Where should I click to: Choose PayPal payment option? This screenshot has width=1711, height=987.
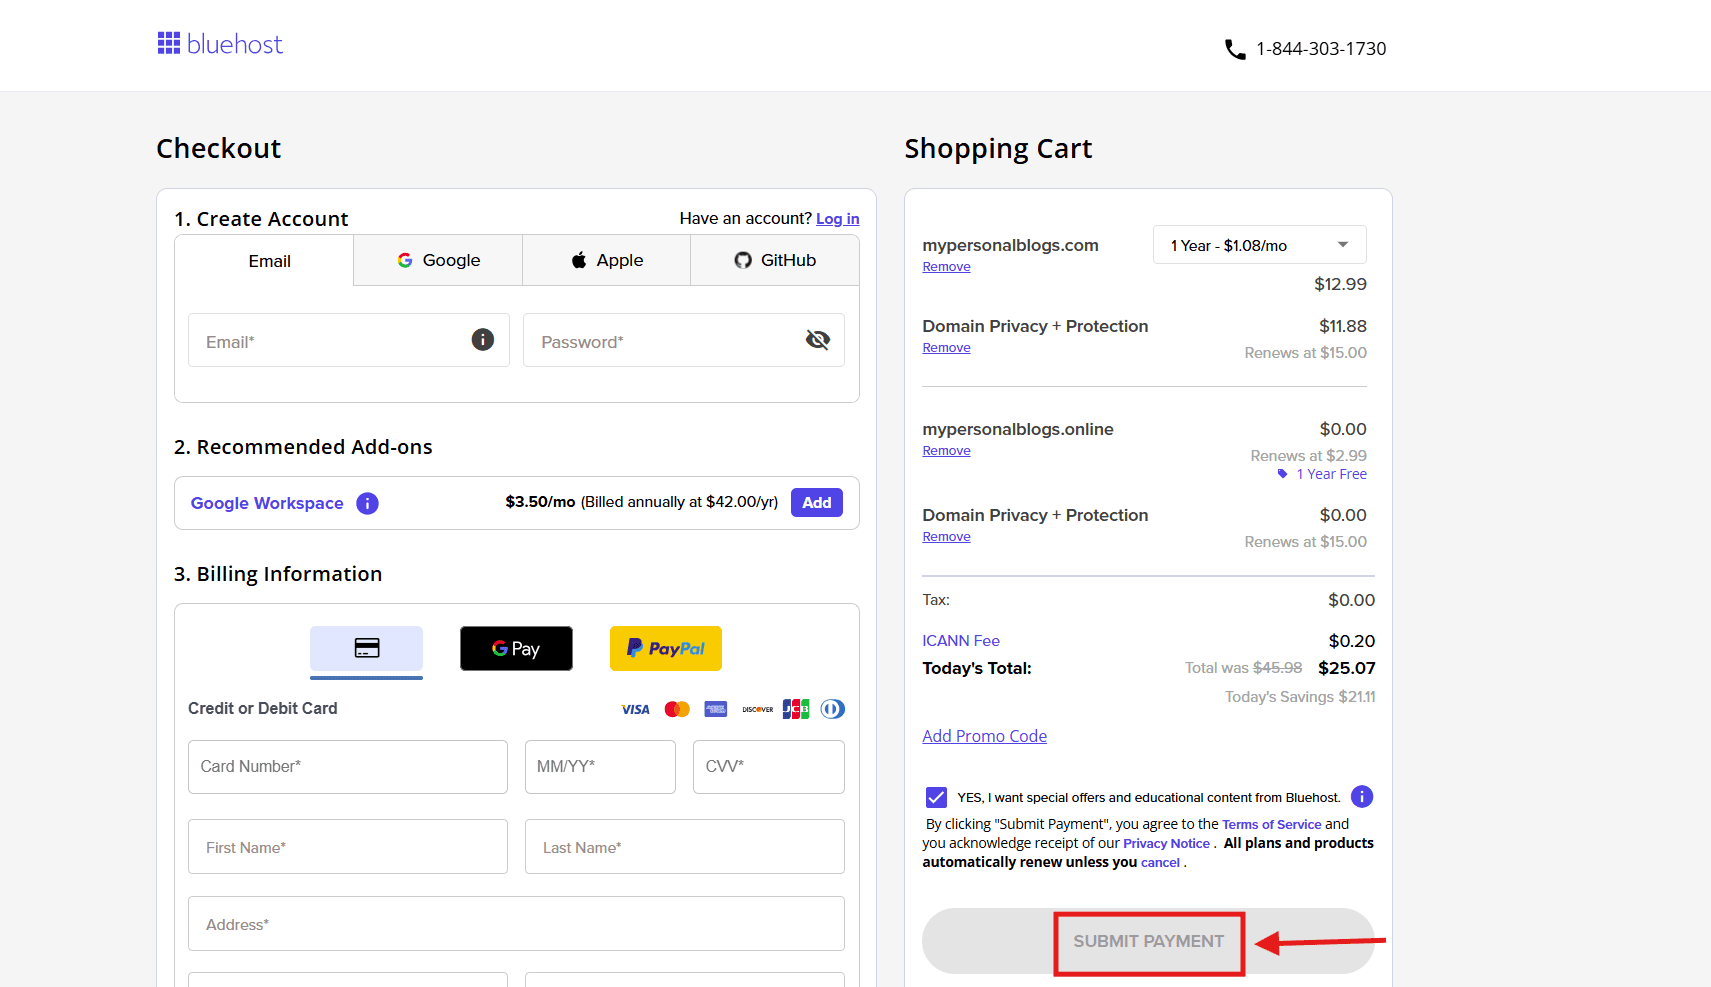click(666, 649)
